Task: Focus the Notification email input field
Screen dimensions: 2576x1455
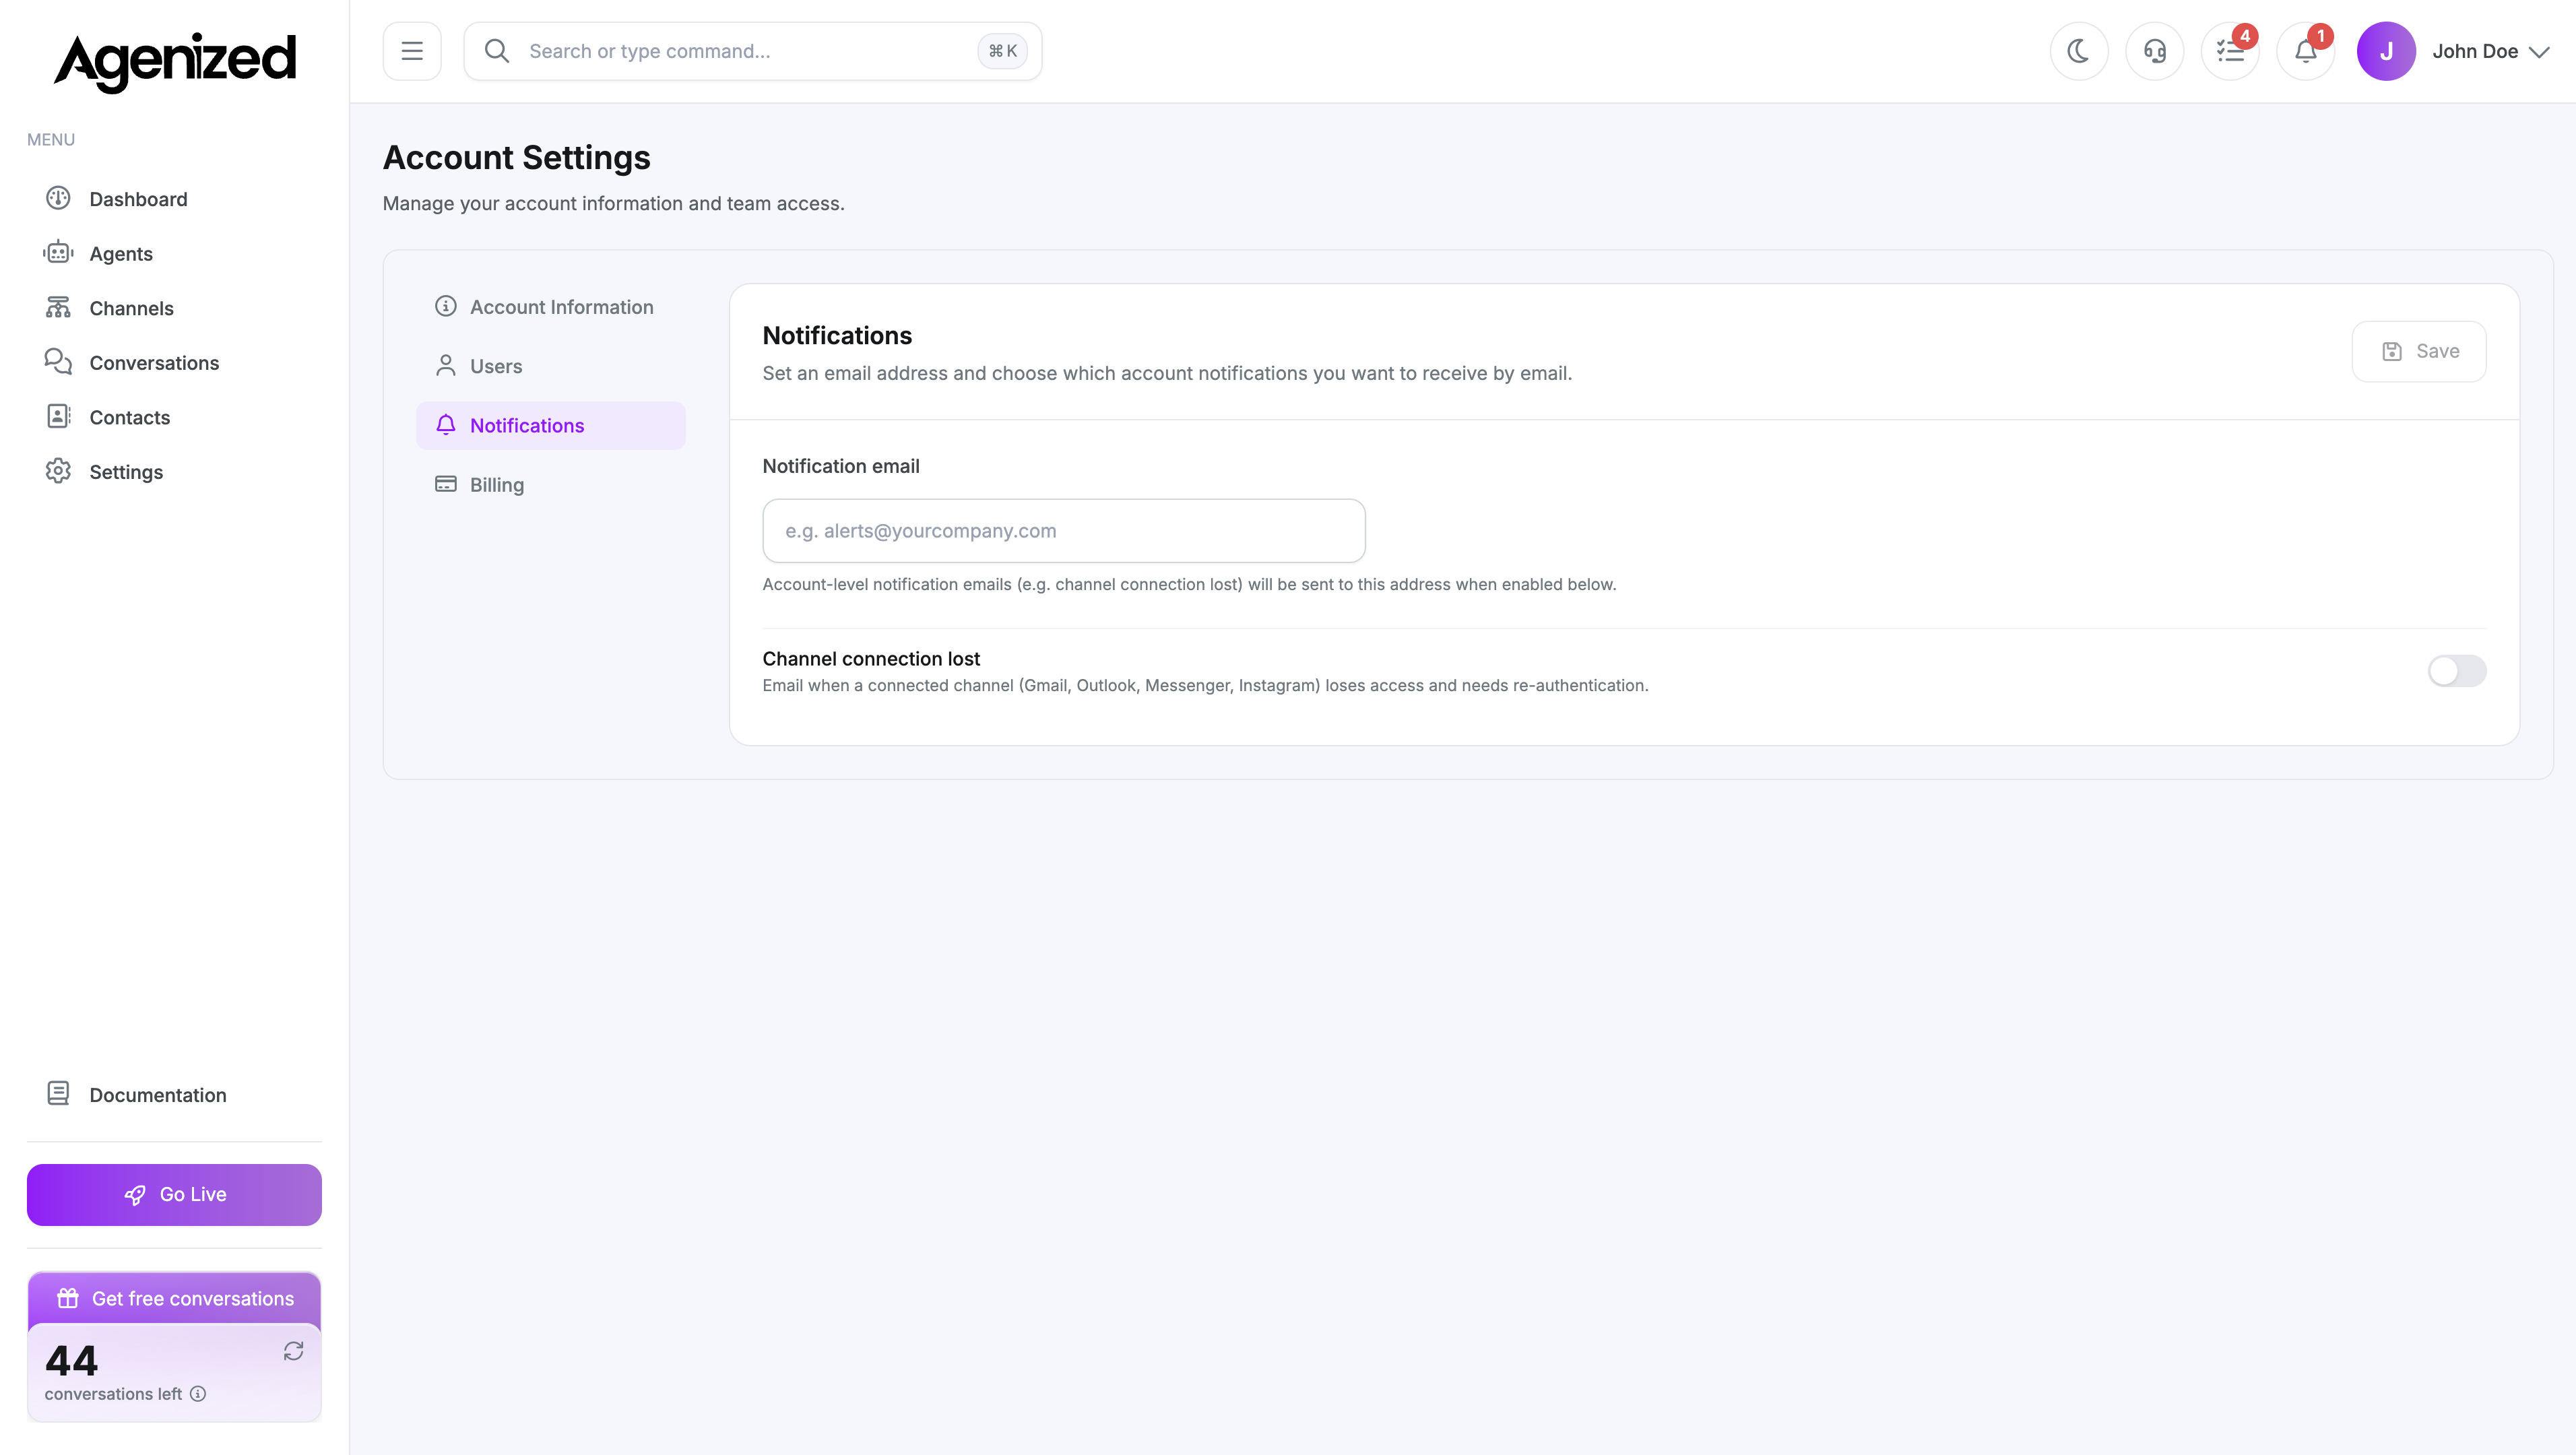Action: point(1064,530)
